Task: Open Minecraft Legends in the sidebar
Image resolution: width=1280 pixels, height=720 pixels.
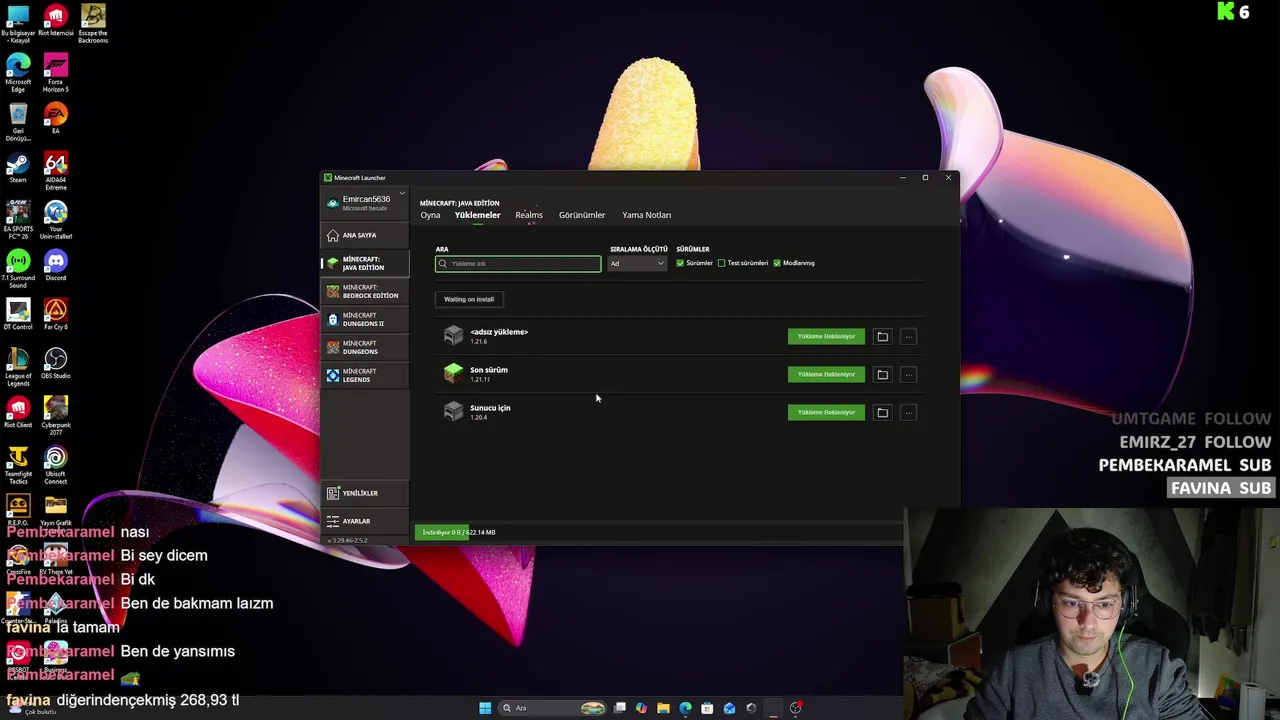Action: [365, 375]
